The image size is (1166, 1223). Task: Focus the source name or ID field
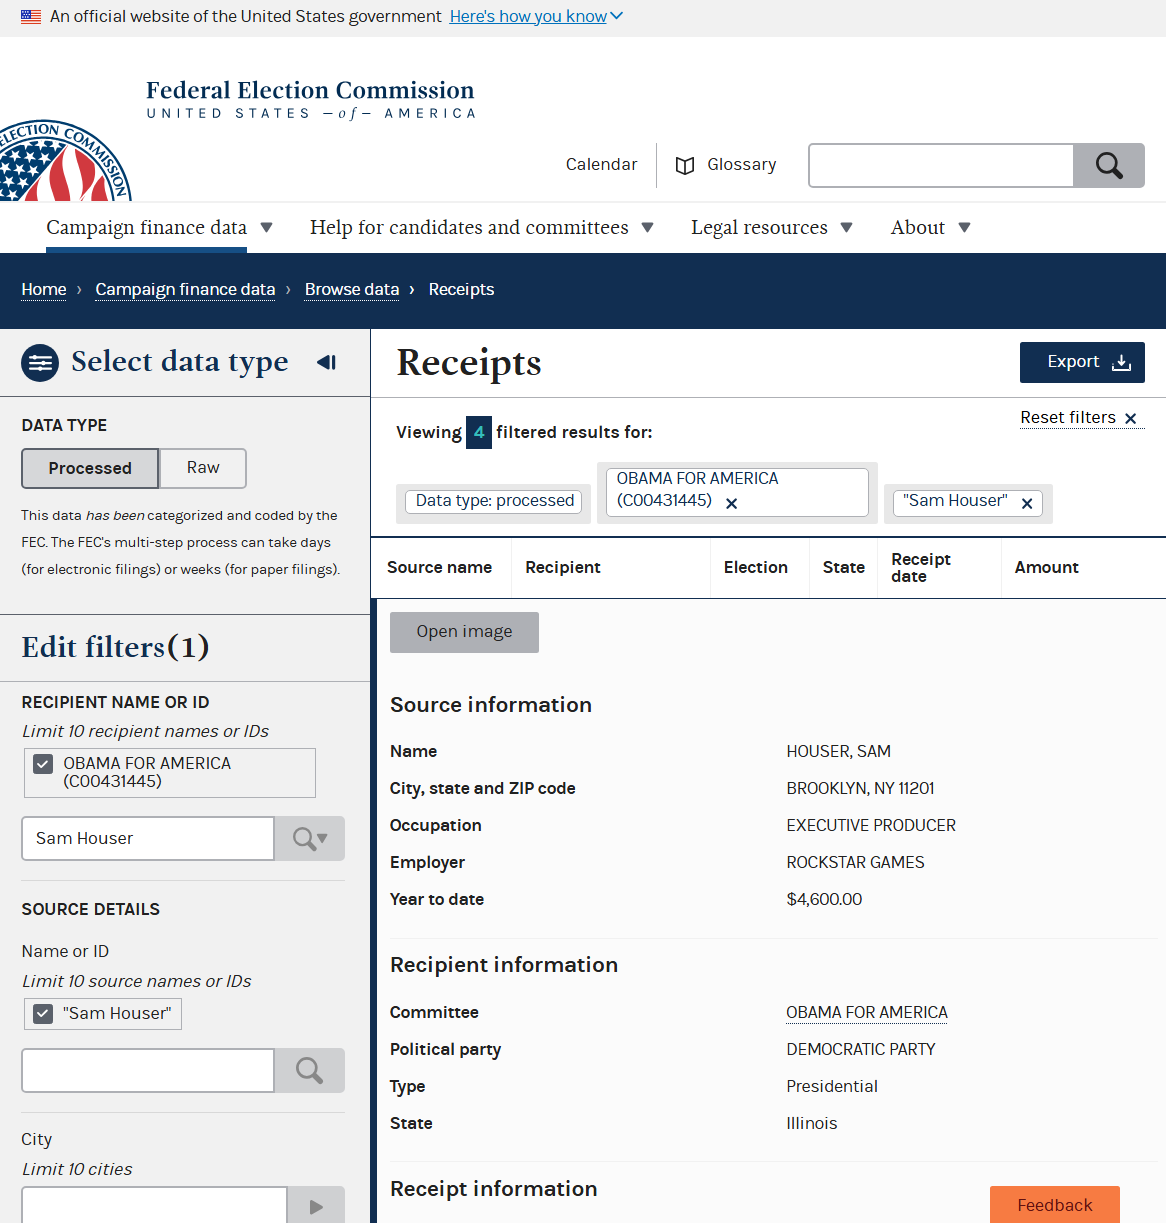click(148, 1071)
